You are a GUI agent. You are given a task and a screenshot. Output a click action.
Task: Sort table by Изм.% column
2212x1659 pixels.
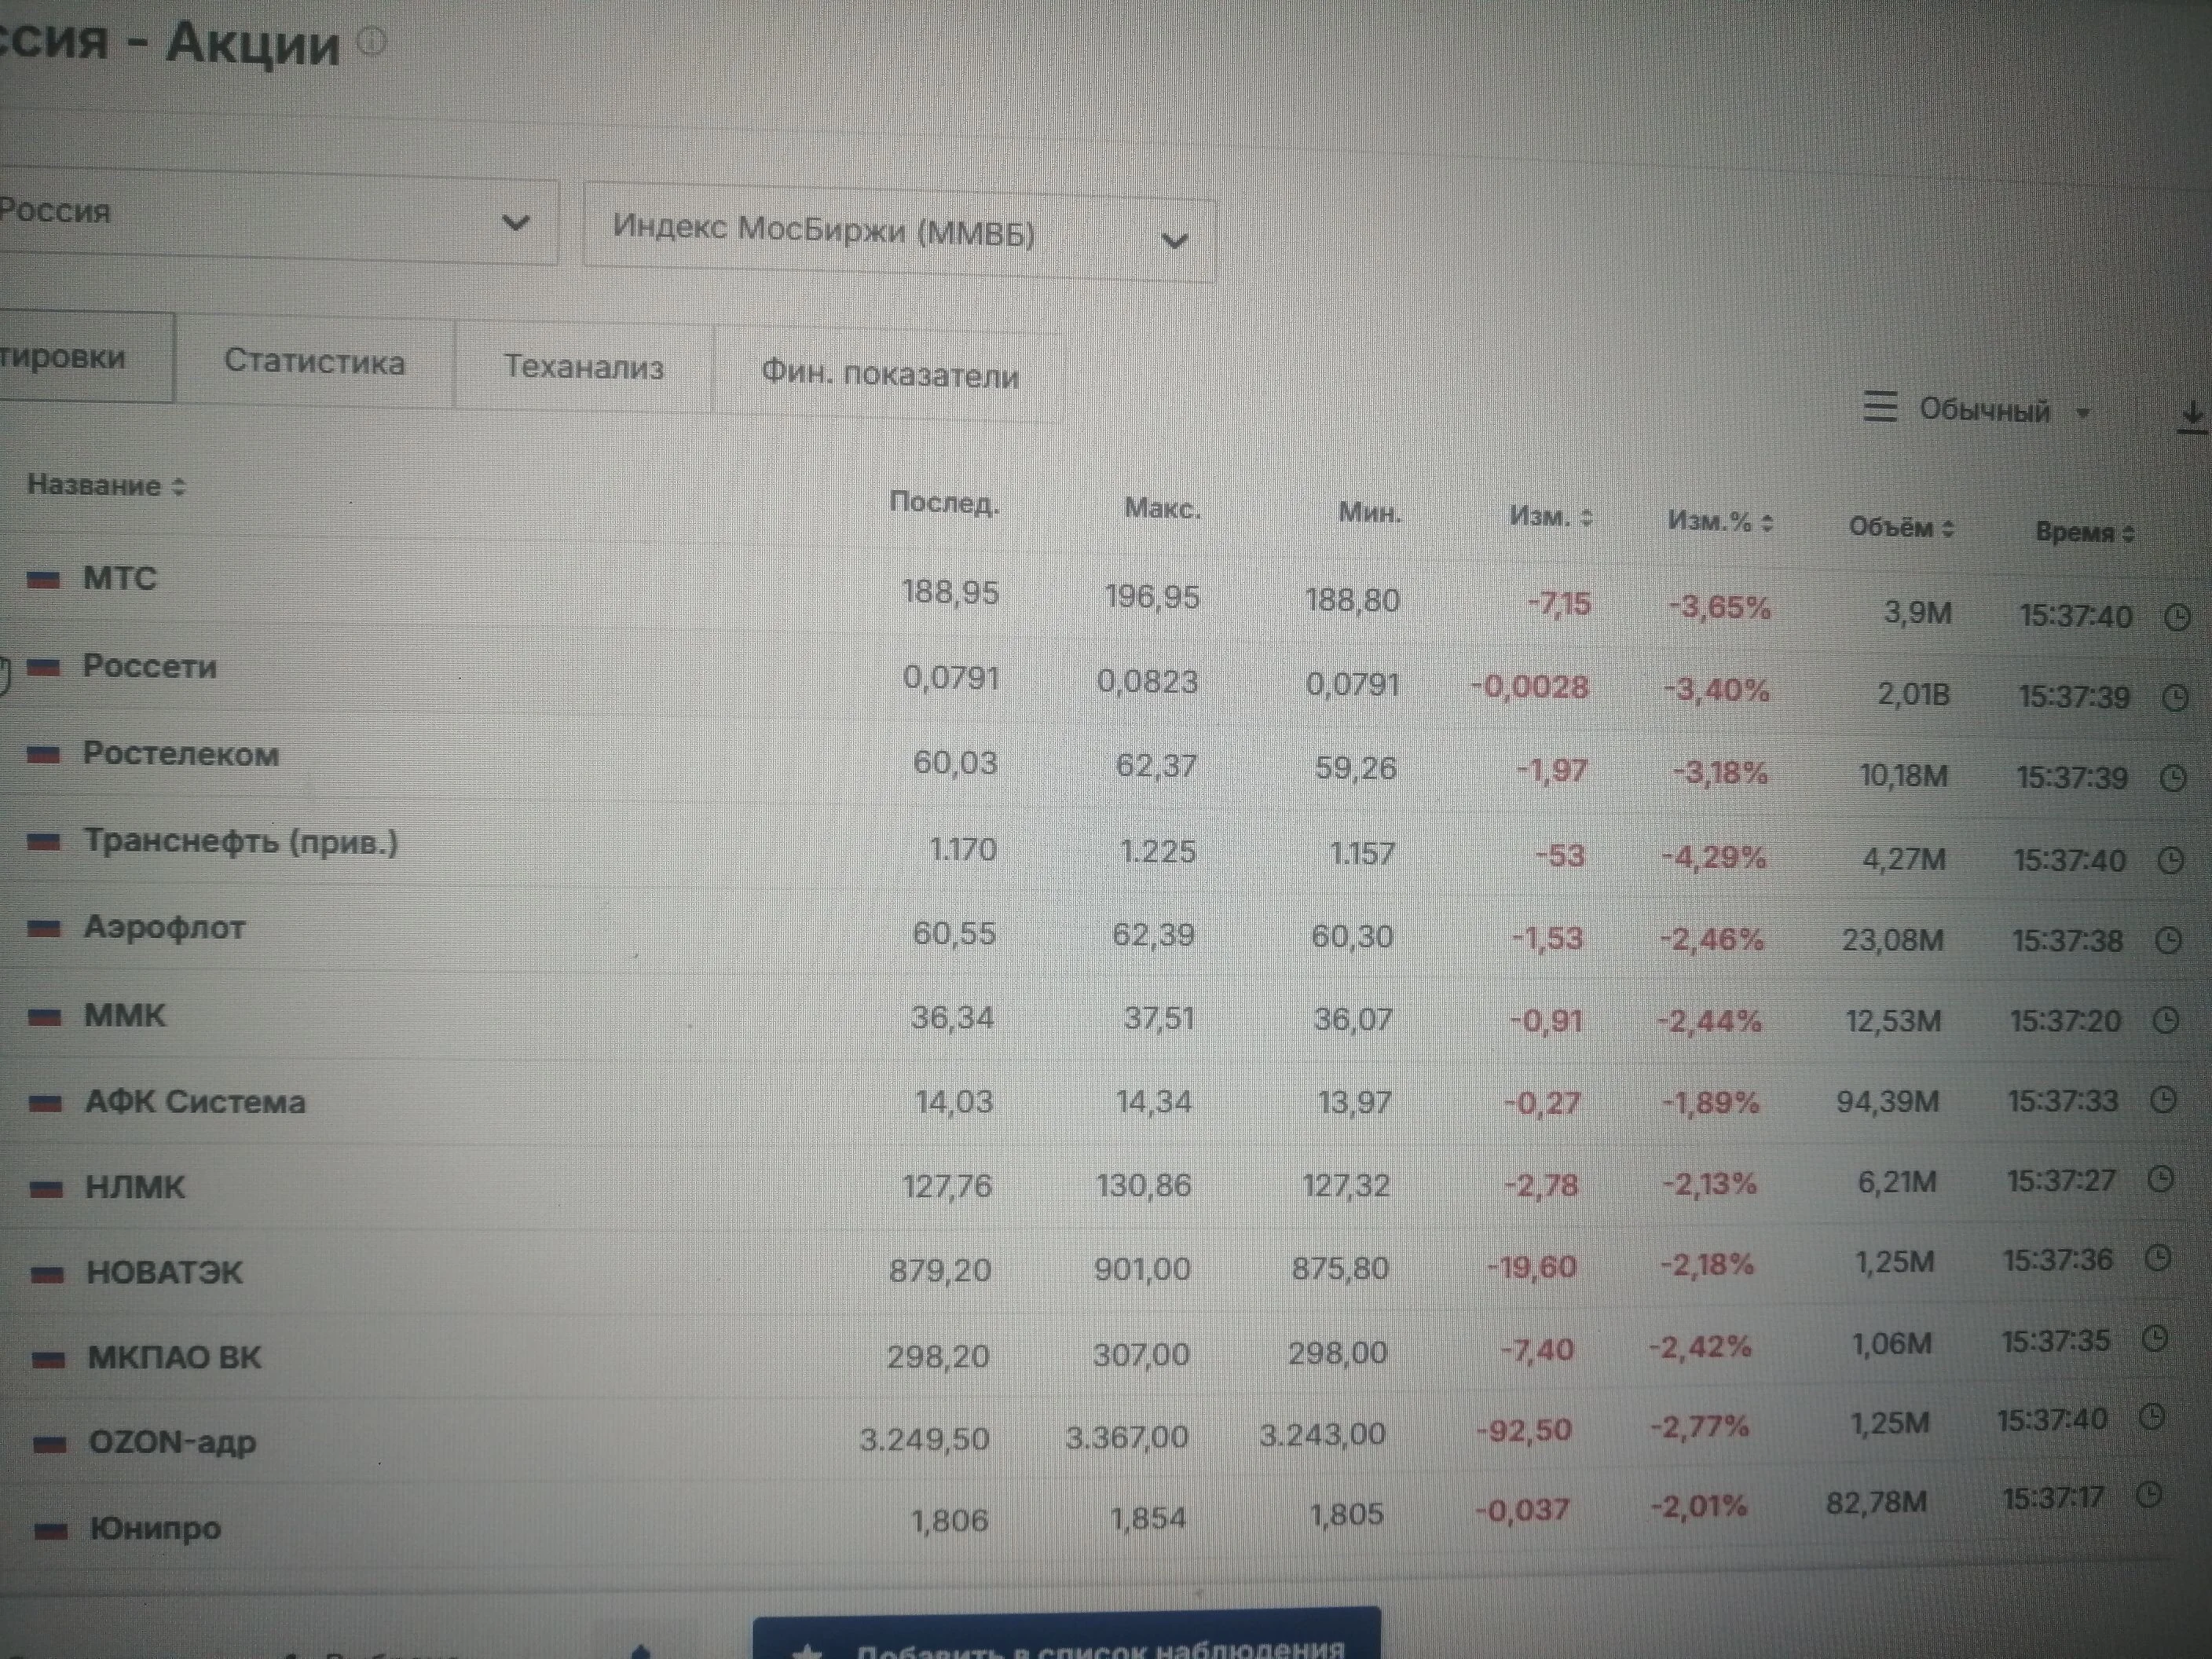pyautogui.click(x=1720, y=522)
